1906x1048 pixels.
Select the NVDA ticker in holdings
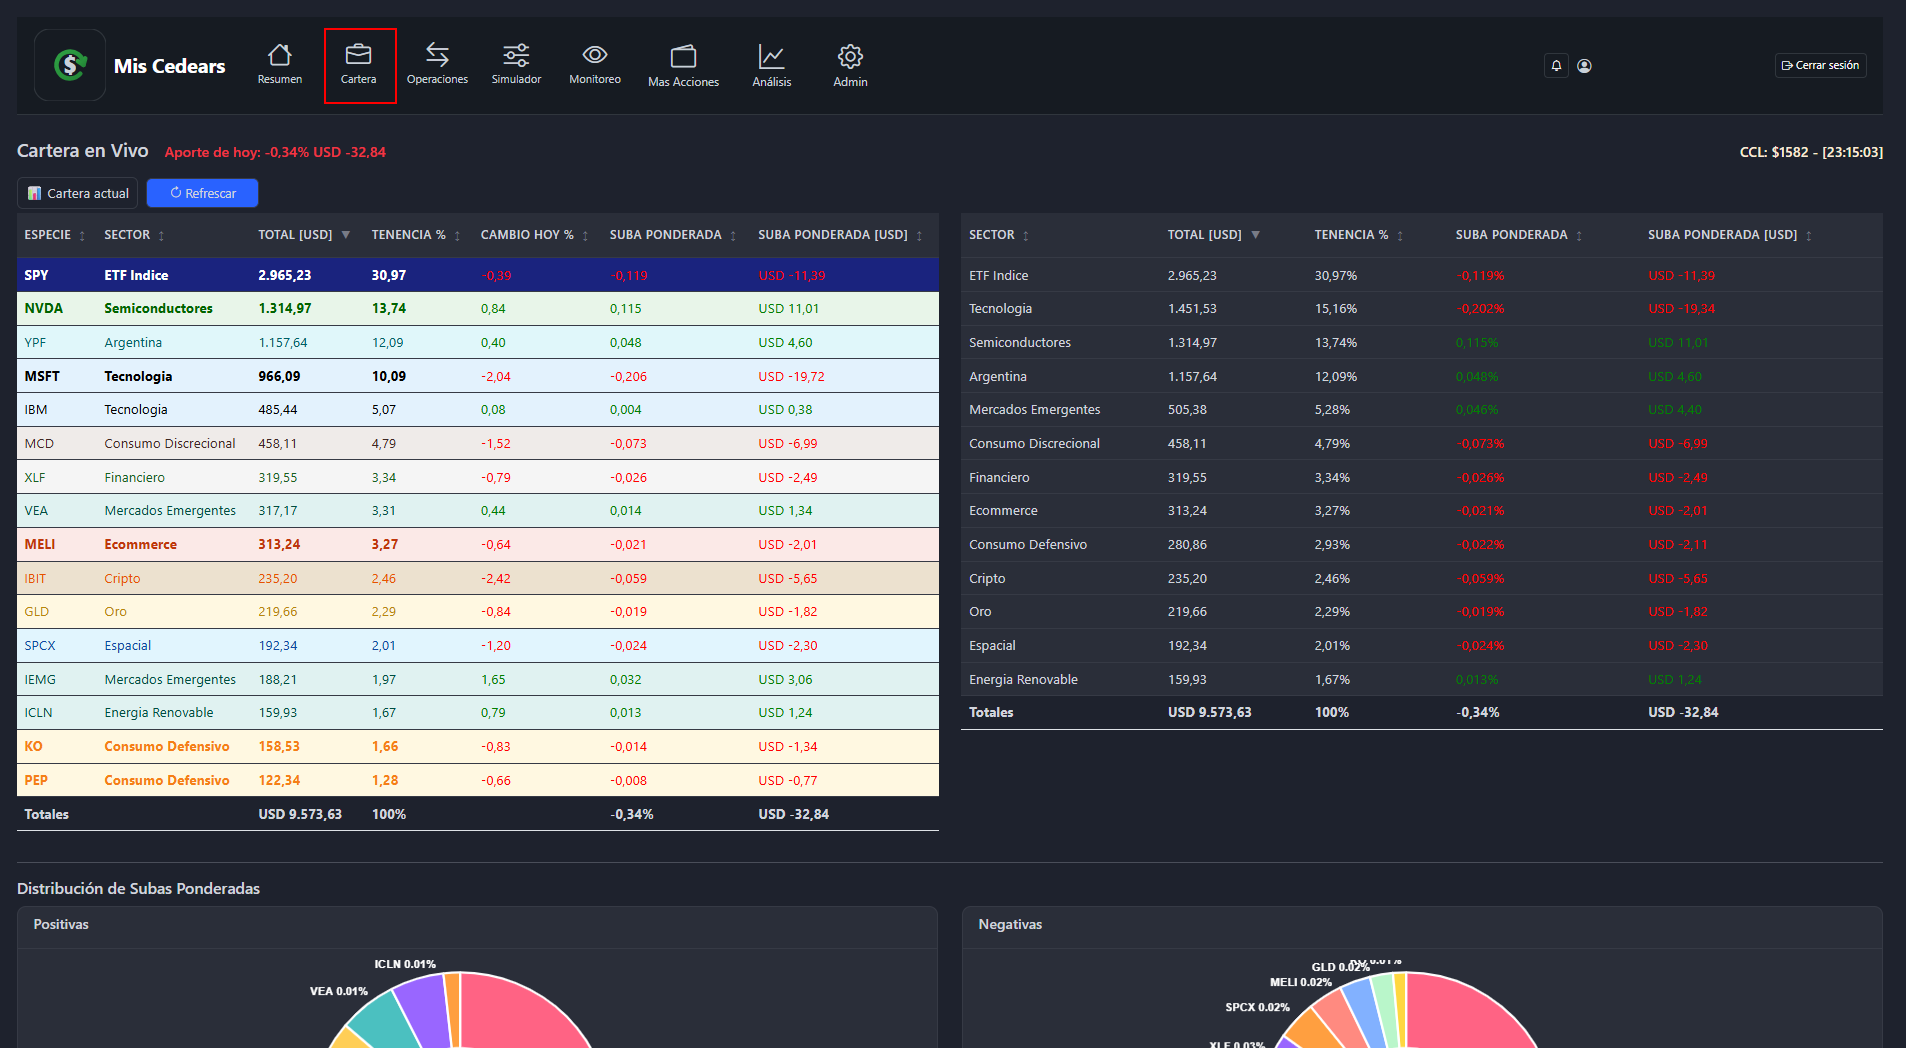pyautogui.click(x=44, y=308)
